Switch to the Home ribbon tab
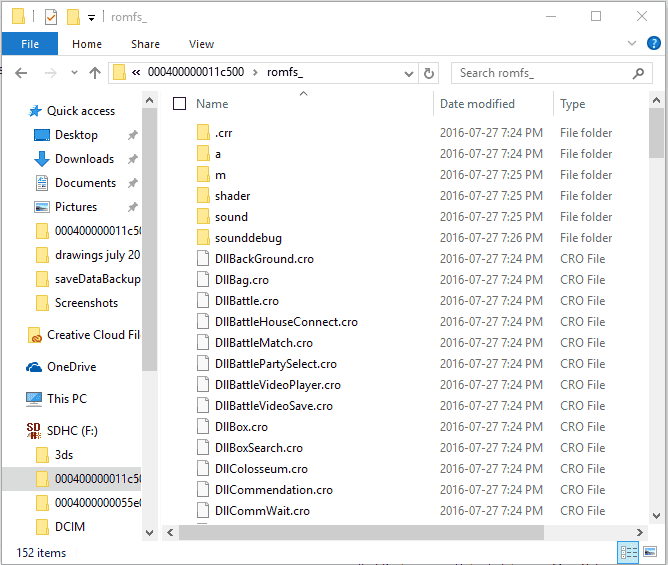The height and width of the screenshot is (565, 668). 87,44
